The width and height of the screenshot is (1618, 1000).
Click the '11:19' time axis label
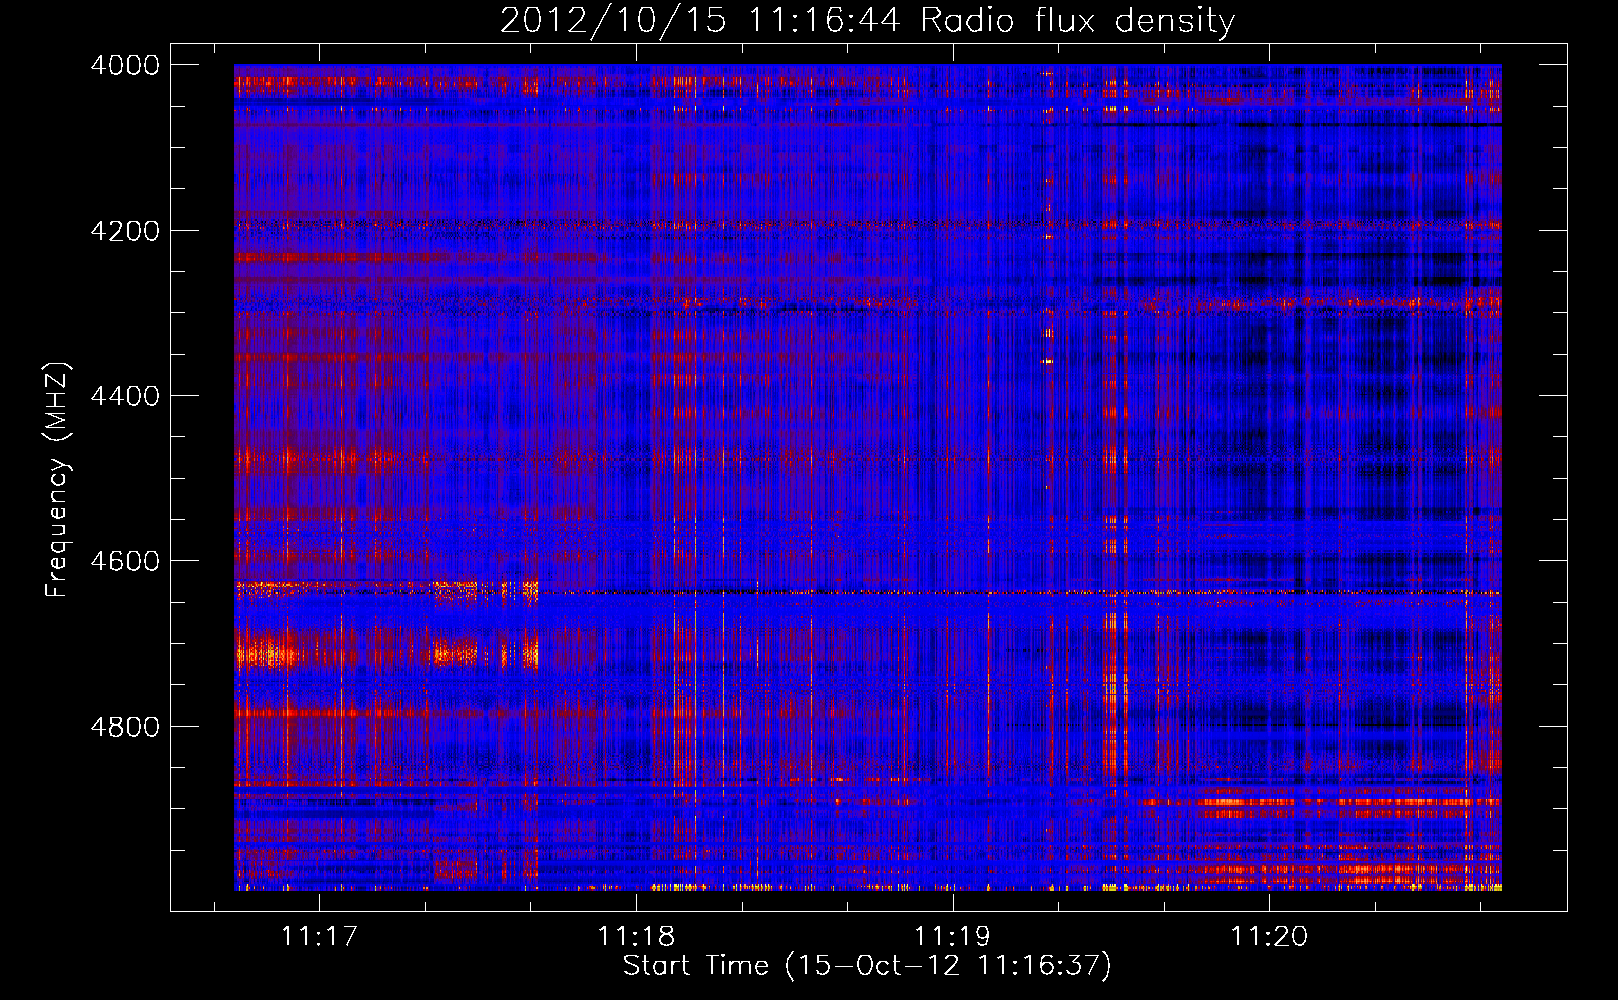coord(952,937)
